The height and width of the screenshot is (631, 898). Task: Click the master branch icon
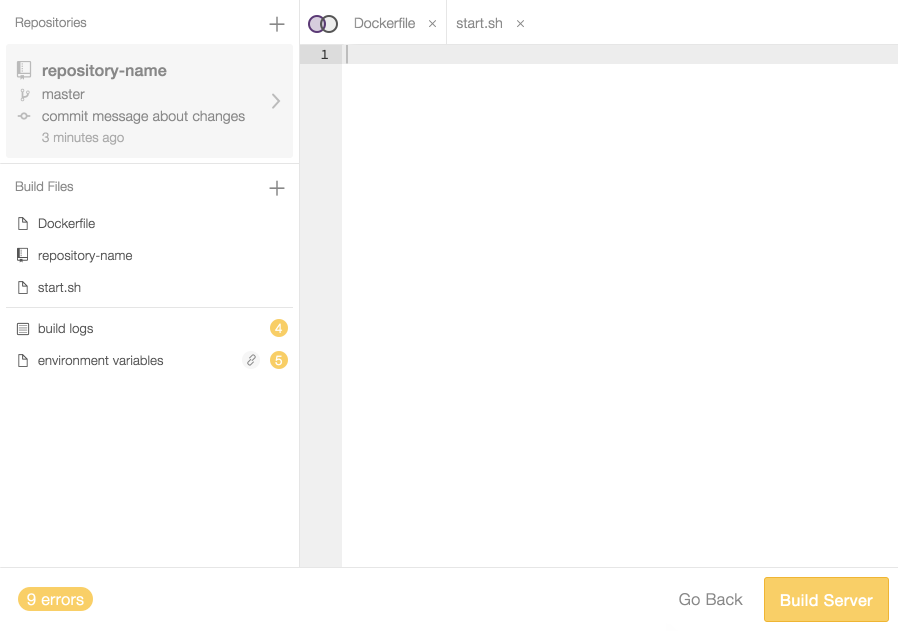click(24, 95)
